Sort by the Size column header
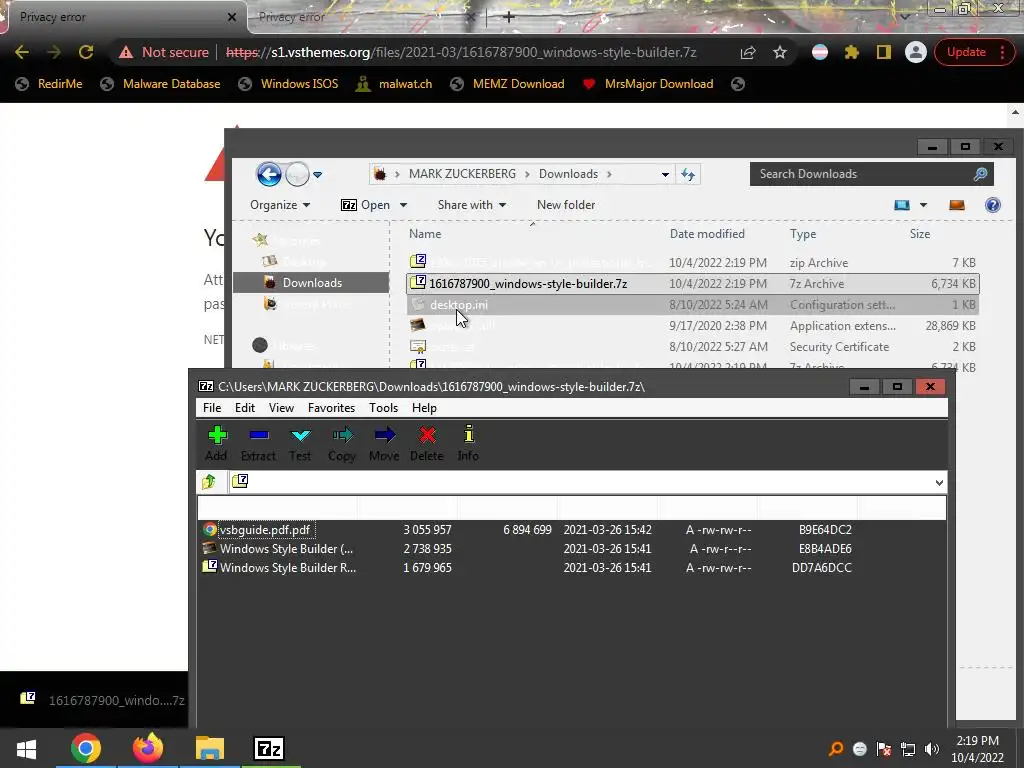This screenshot has height=768, width=1024. click(920, 234)
